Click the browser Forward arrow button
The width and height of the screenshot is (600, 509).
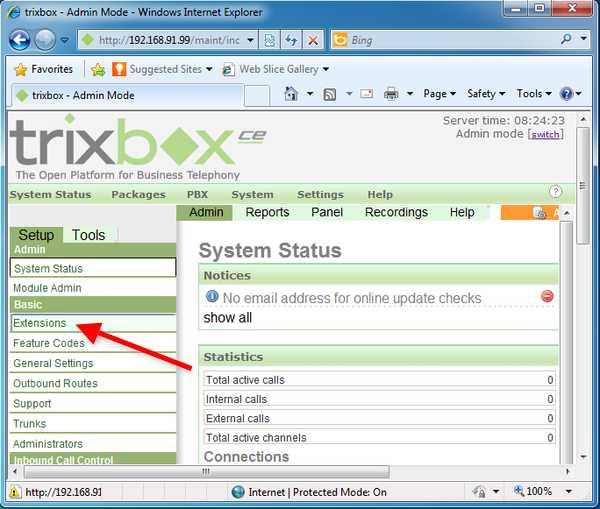tap(45, 40)
